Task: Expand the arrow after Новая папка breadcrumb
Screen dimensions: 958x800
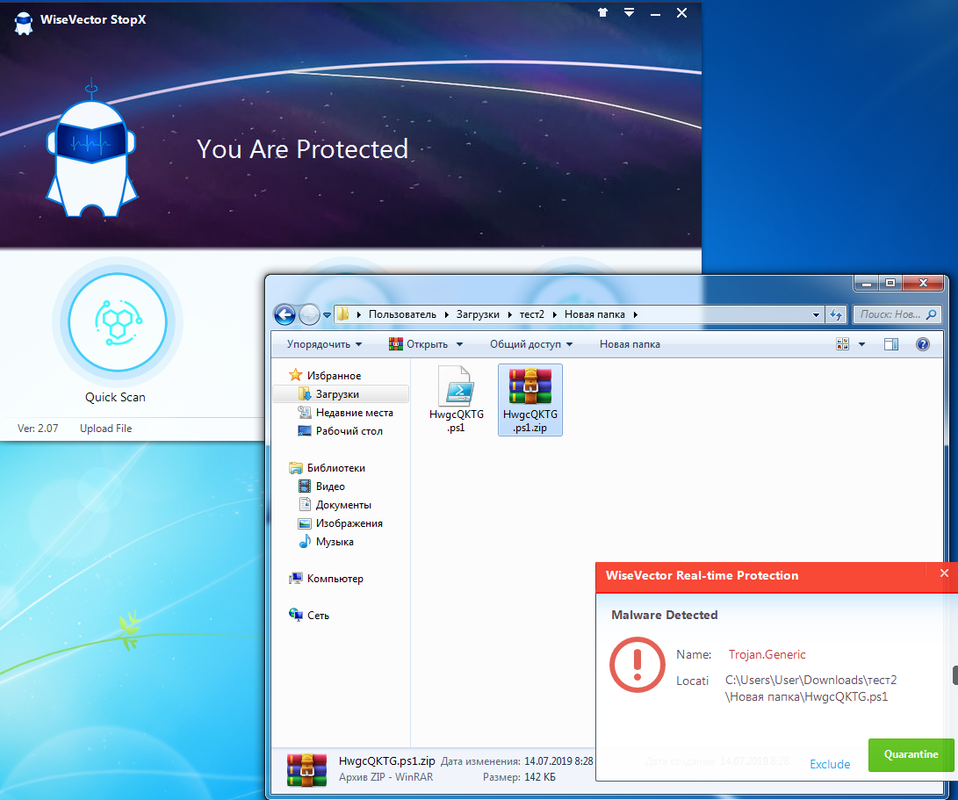Action: pyautogui.click(x=635, y=315)
